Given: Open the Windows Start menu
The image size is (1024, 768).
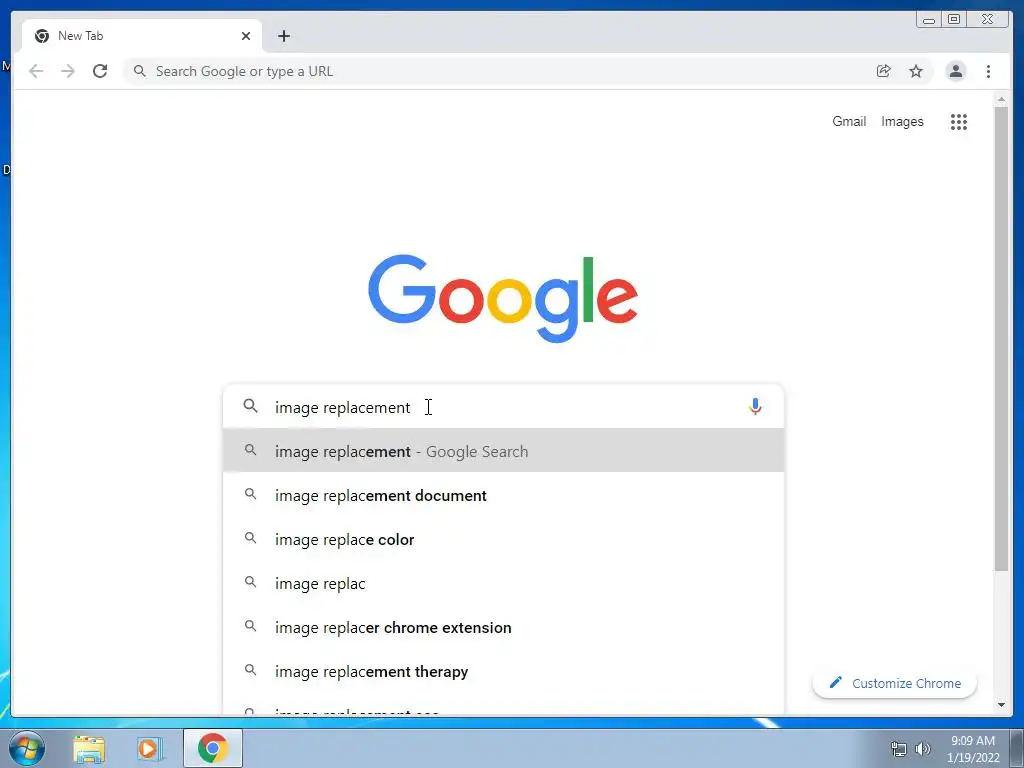Looking at the screenshot, I should 27,748.
